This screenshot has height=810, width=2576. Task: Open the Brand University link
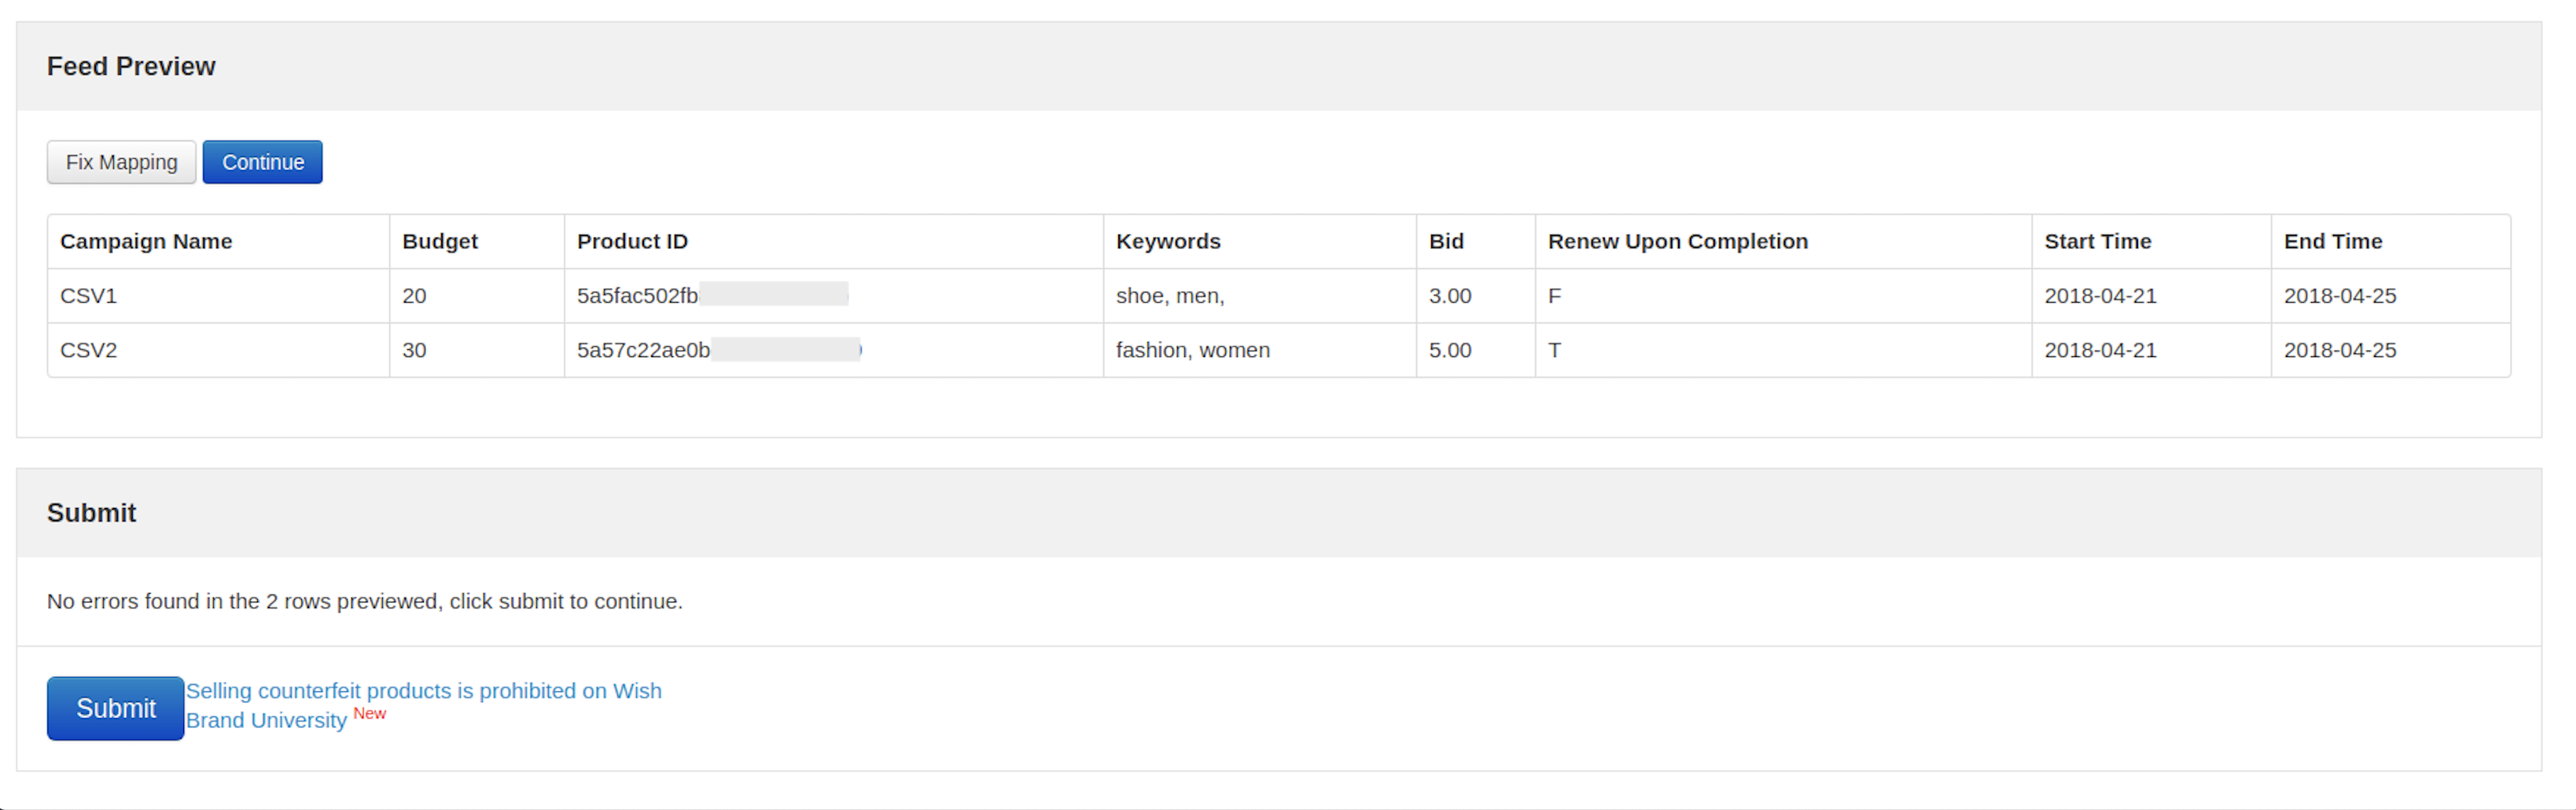266,720
